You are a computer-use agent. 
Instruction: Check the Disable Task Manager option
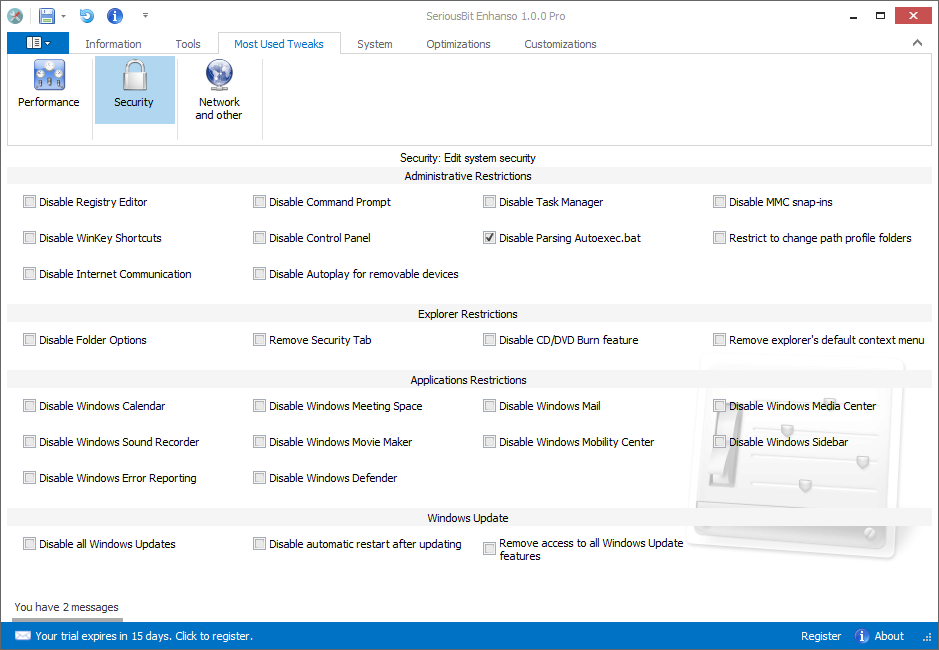[489, 202]
